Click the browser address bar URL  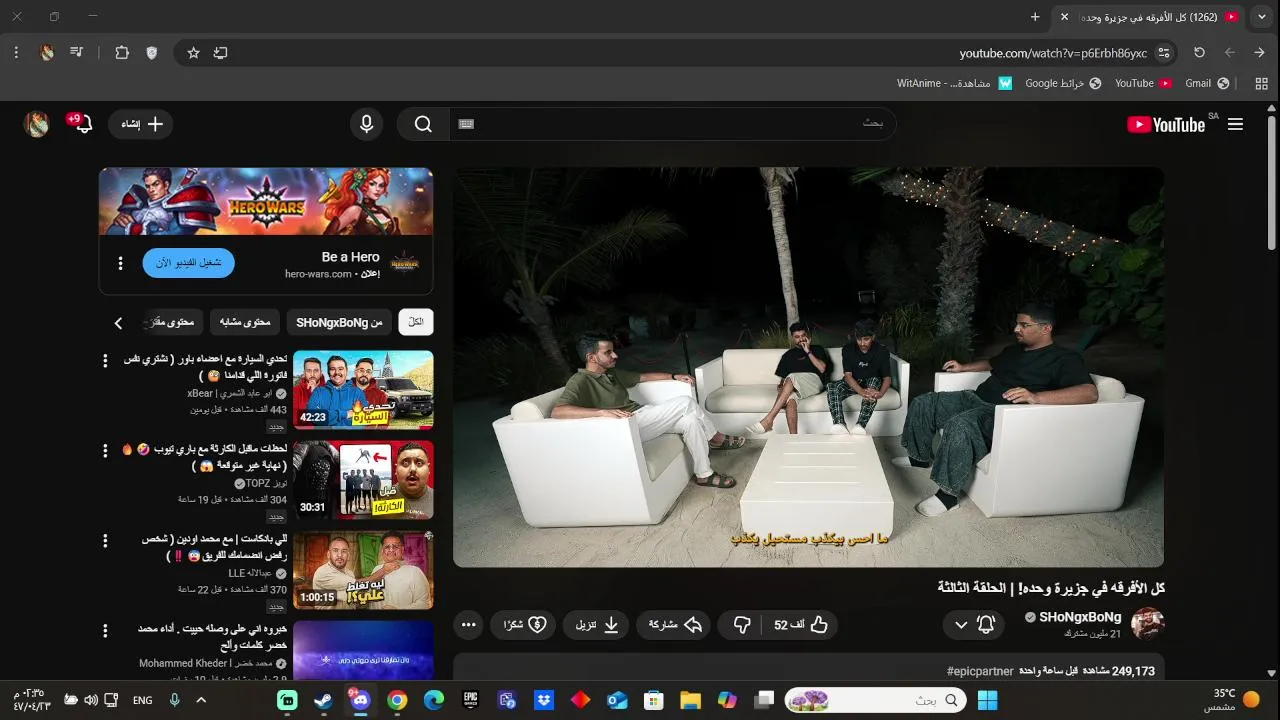pos(1053,53)
